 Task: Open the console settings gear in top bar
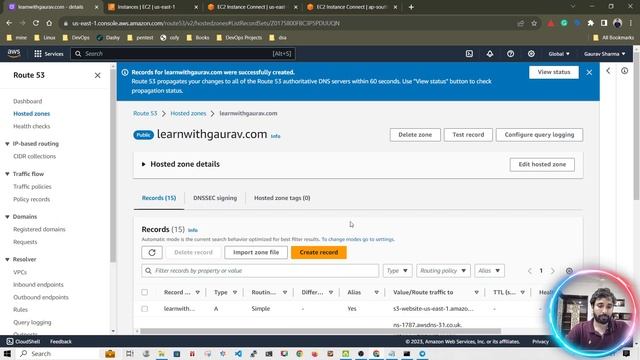click(x=531, y=53)
